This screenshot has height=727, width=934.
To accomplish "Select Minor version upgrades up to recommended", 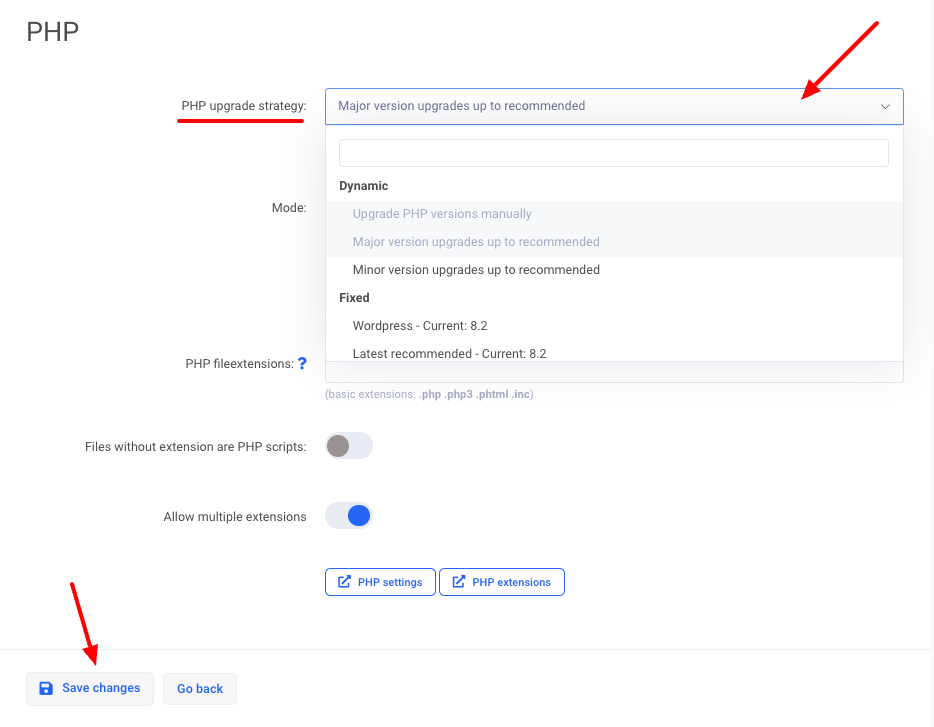I will pos(476,270).
